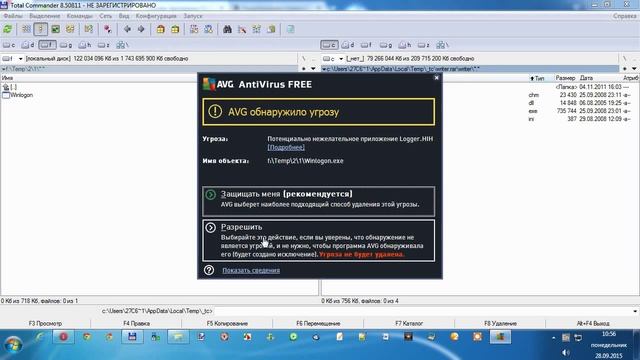The width and height of the screenshot is (640, 360).
Task: Go forward using the right arrow toolbar icon
Action: (x=141, y=29)
